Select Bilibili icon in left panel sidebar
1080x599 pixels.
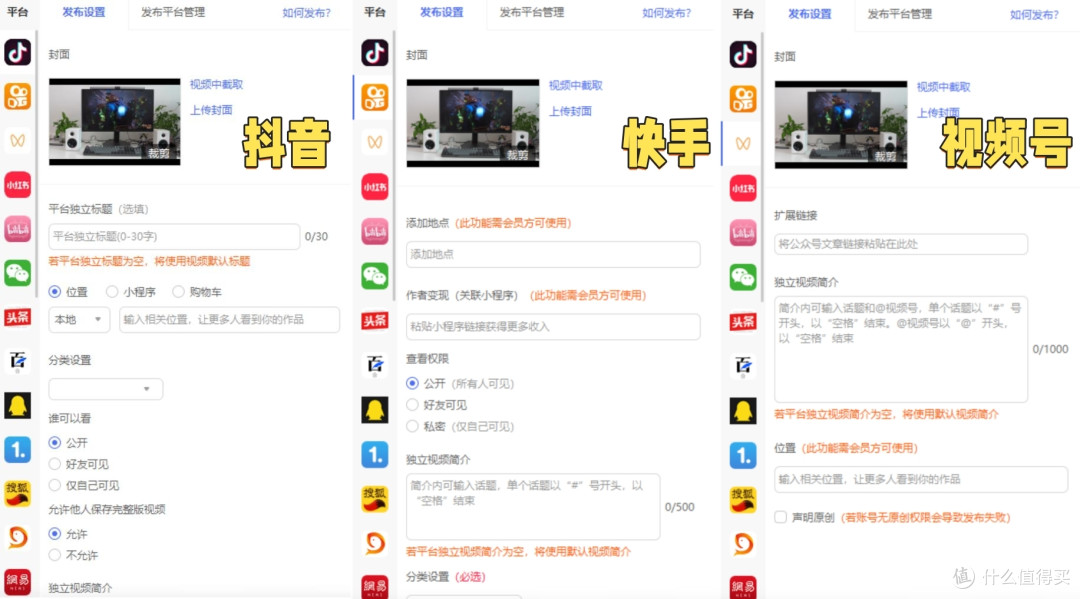point(18,229)
